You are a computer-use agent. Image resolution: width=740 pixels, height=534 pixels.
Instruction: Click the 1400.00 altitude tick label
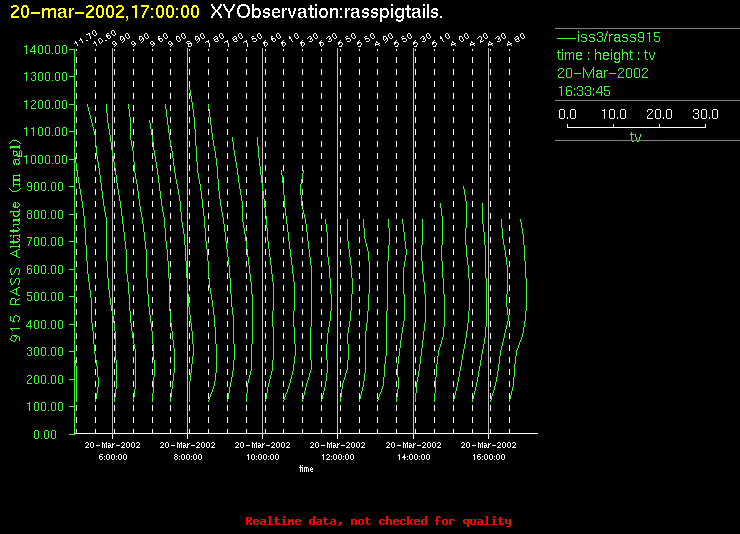coord(42,49)
